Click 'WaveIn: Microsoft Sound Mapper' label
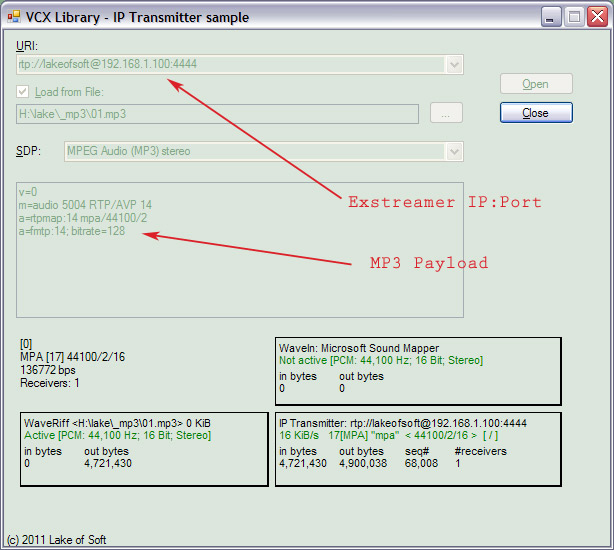Screen dimensions: 614x550 coord(359,348)
